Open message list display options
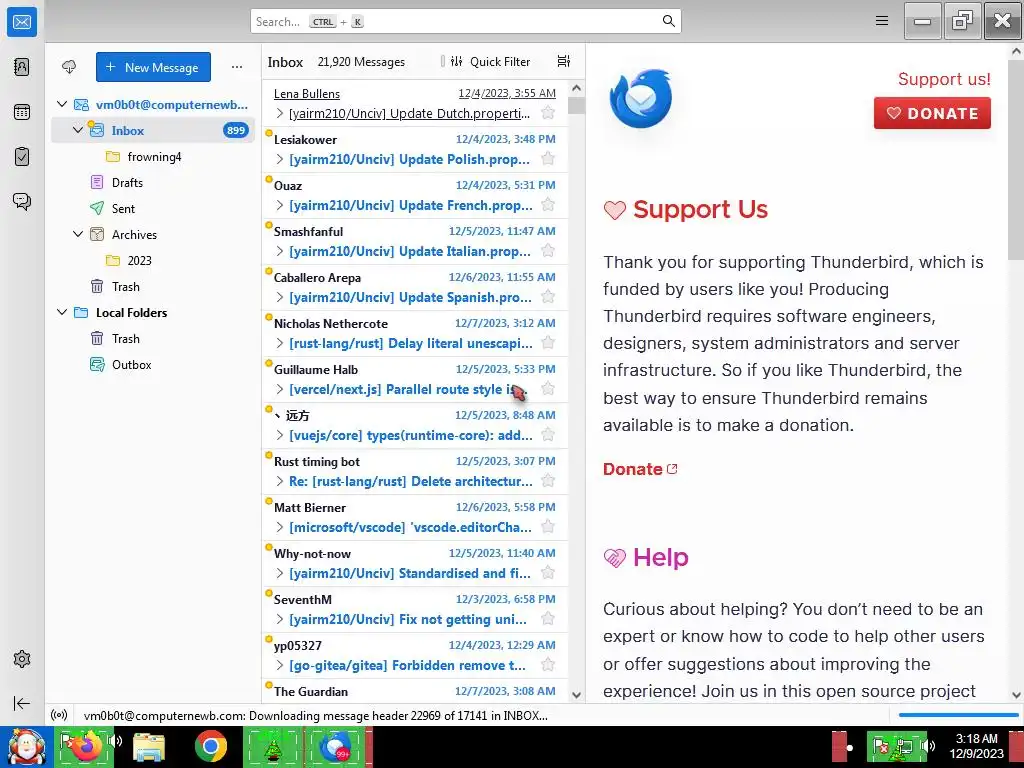 [x=564, y=61]
